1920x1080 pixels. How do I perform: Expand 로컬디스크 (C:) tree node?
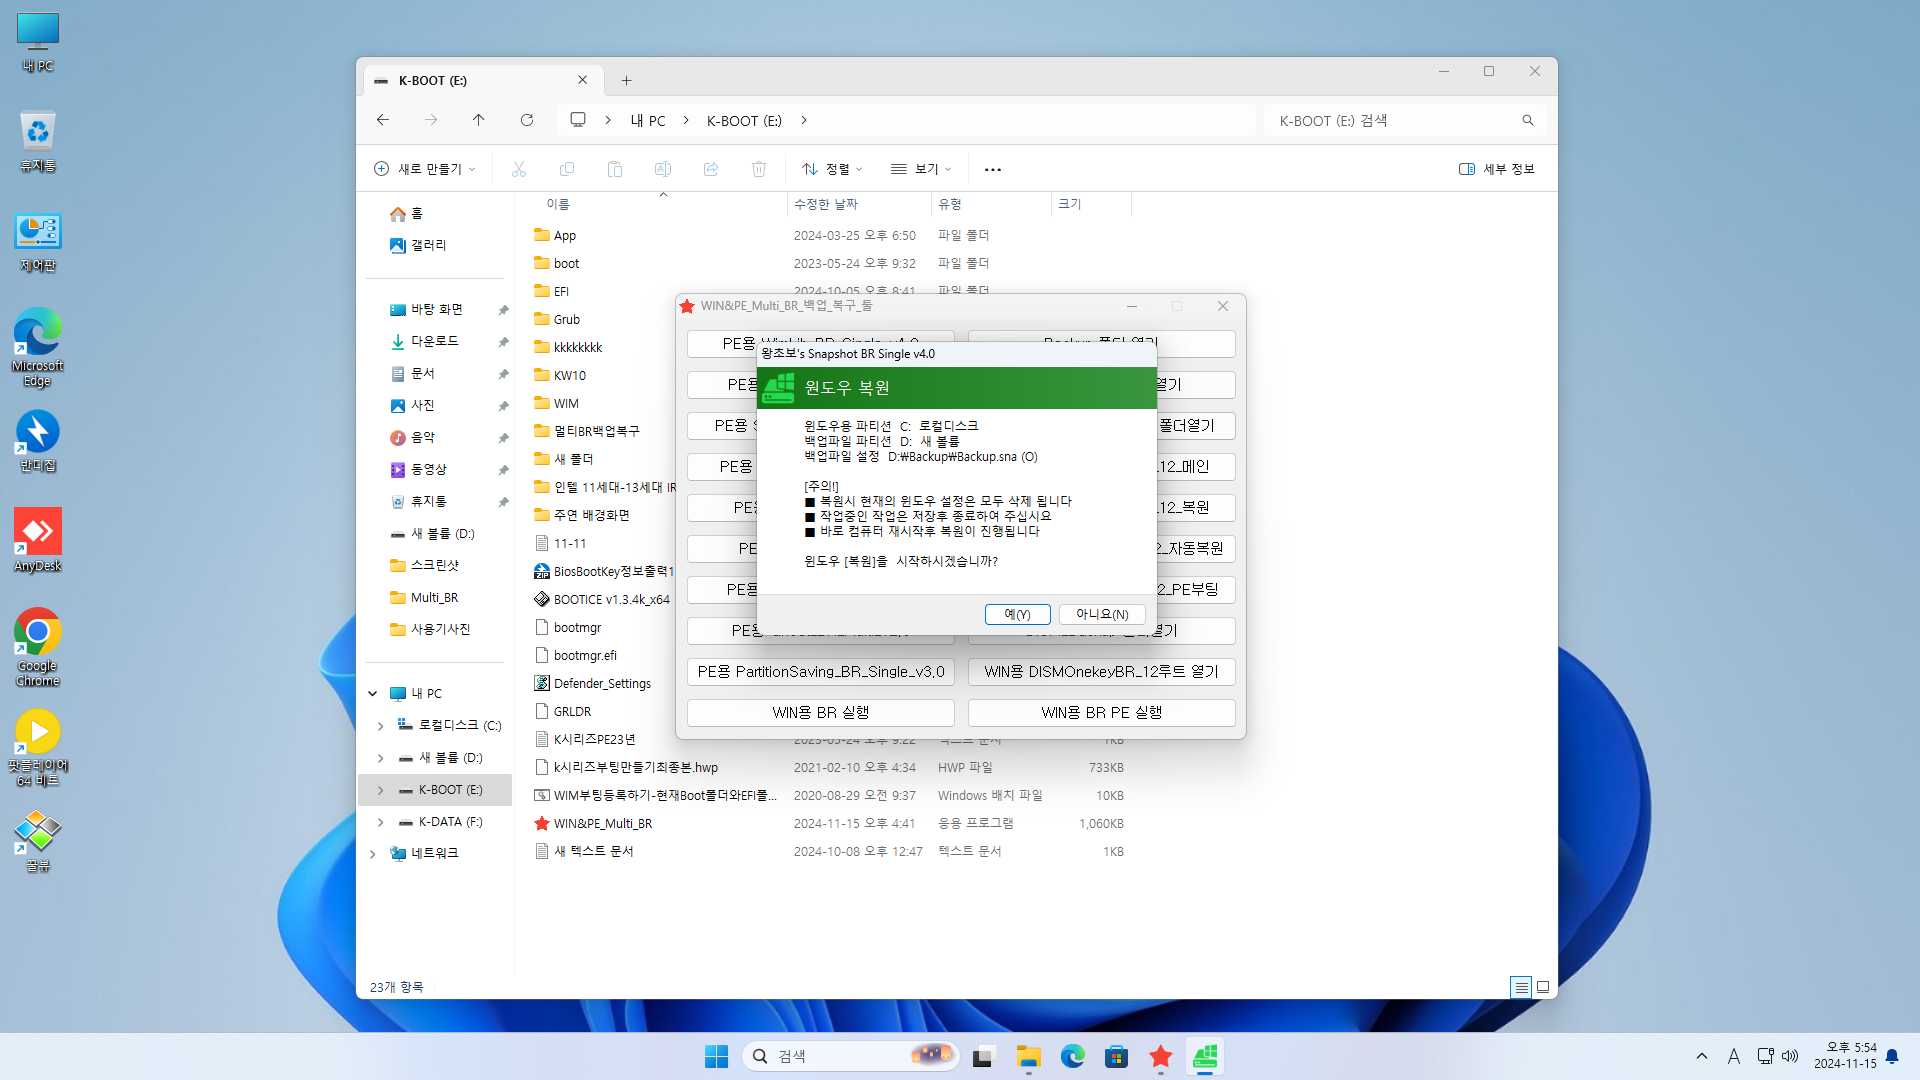pyautogui.click(x=380, y=725)
